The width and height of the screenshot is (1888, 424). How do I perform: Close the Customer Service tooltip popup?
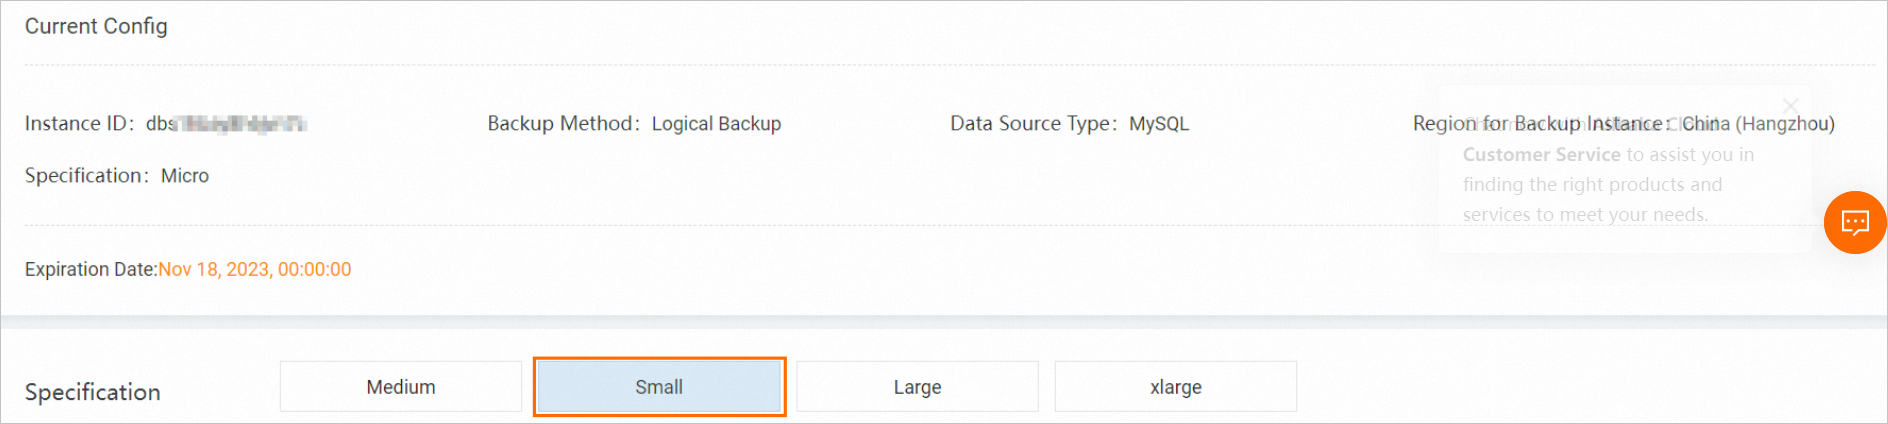pyautogui.click(x=1790, y=105)
